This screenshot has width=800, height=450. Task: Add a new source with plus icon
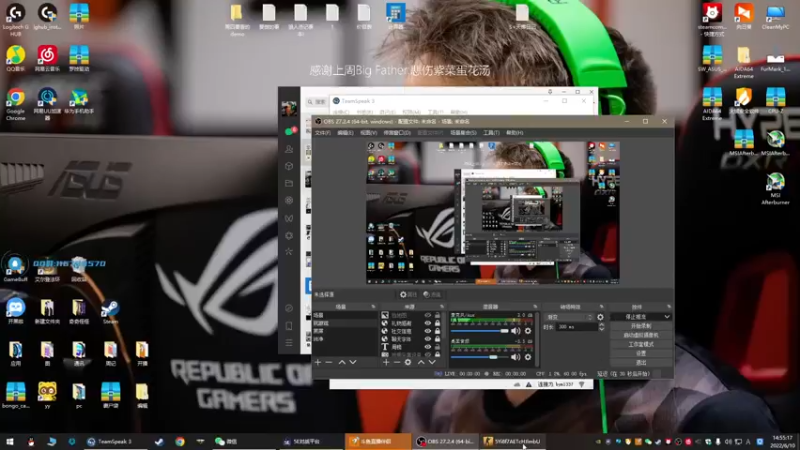(x=386, y=362)
